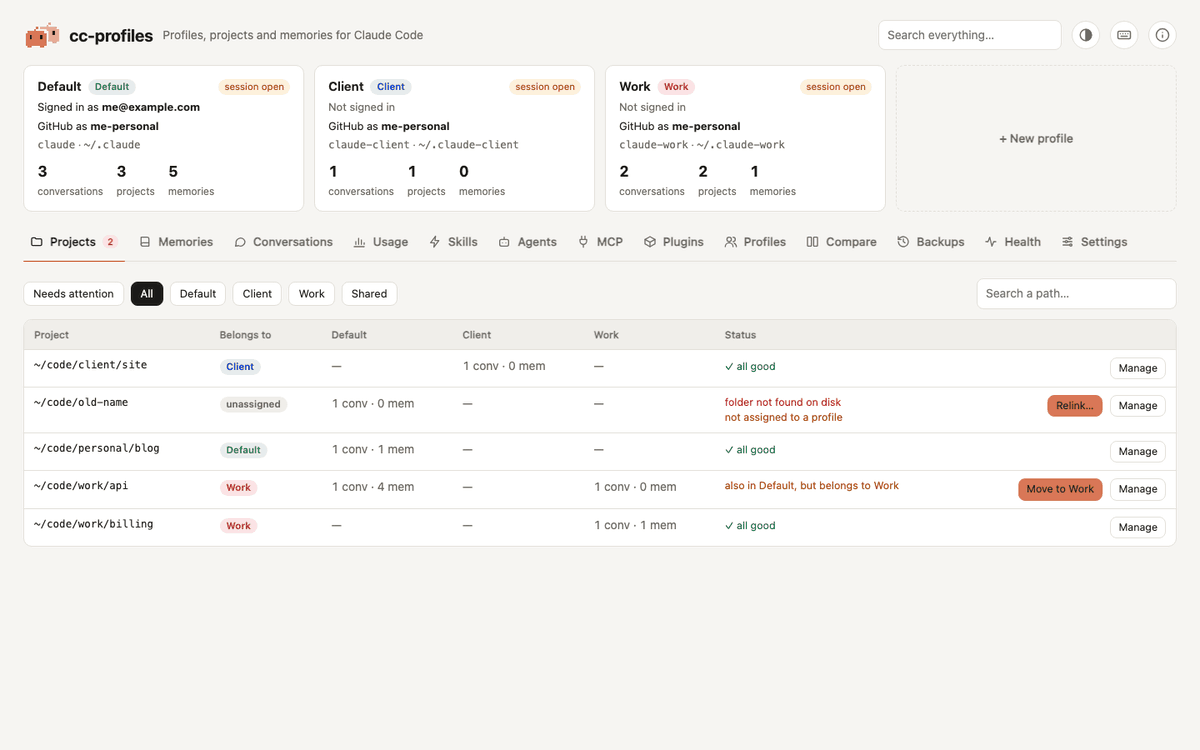Click me@example.com on Default card
Image resolution: width=1200 pixels, height=750 pixels.
(x=151, y=107)
